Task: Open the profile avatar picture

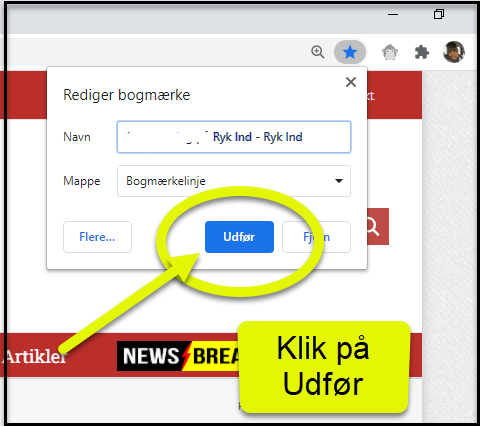Action: click(x=454, y=52)
